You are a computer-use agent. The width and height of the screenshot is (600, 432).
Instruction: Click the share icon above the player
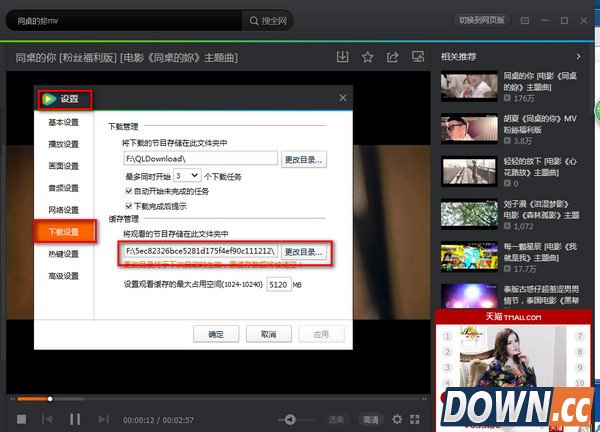click(393, 57)
